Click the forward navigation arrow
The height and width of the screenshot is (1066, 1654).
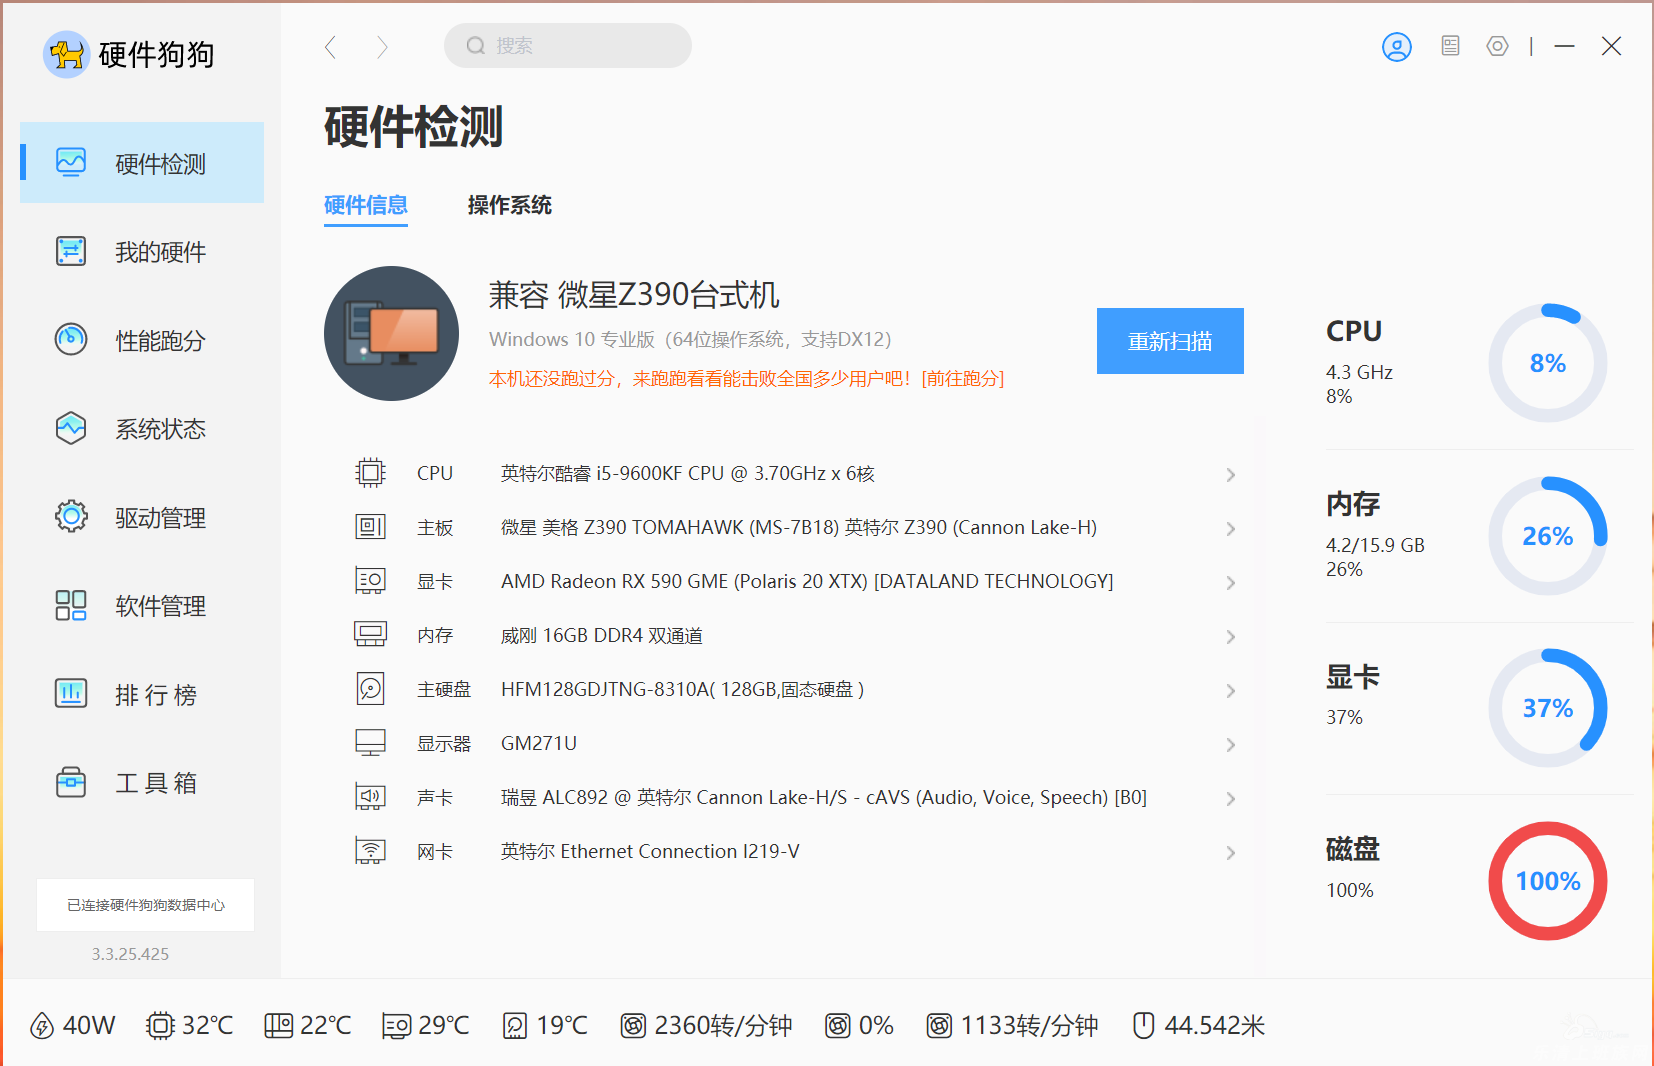(x=382, y=47)
